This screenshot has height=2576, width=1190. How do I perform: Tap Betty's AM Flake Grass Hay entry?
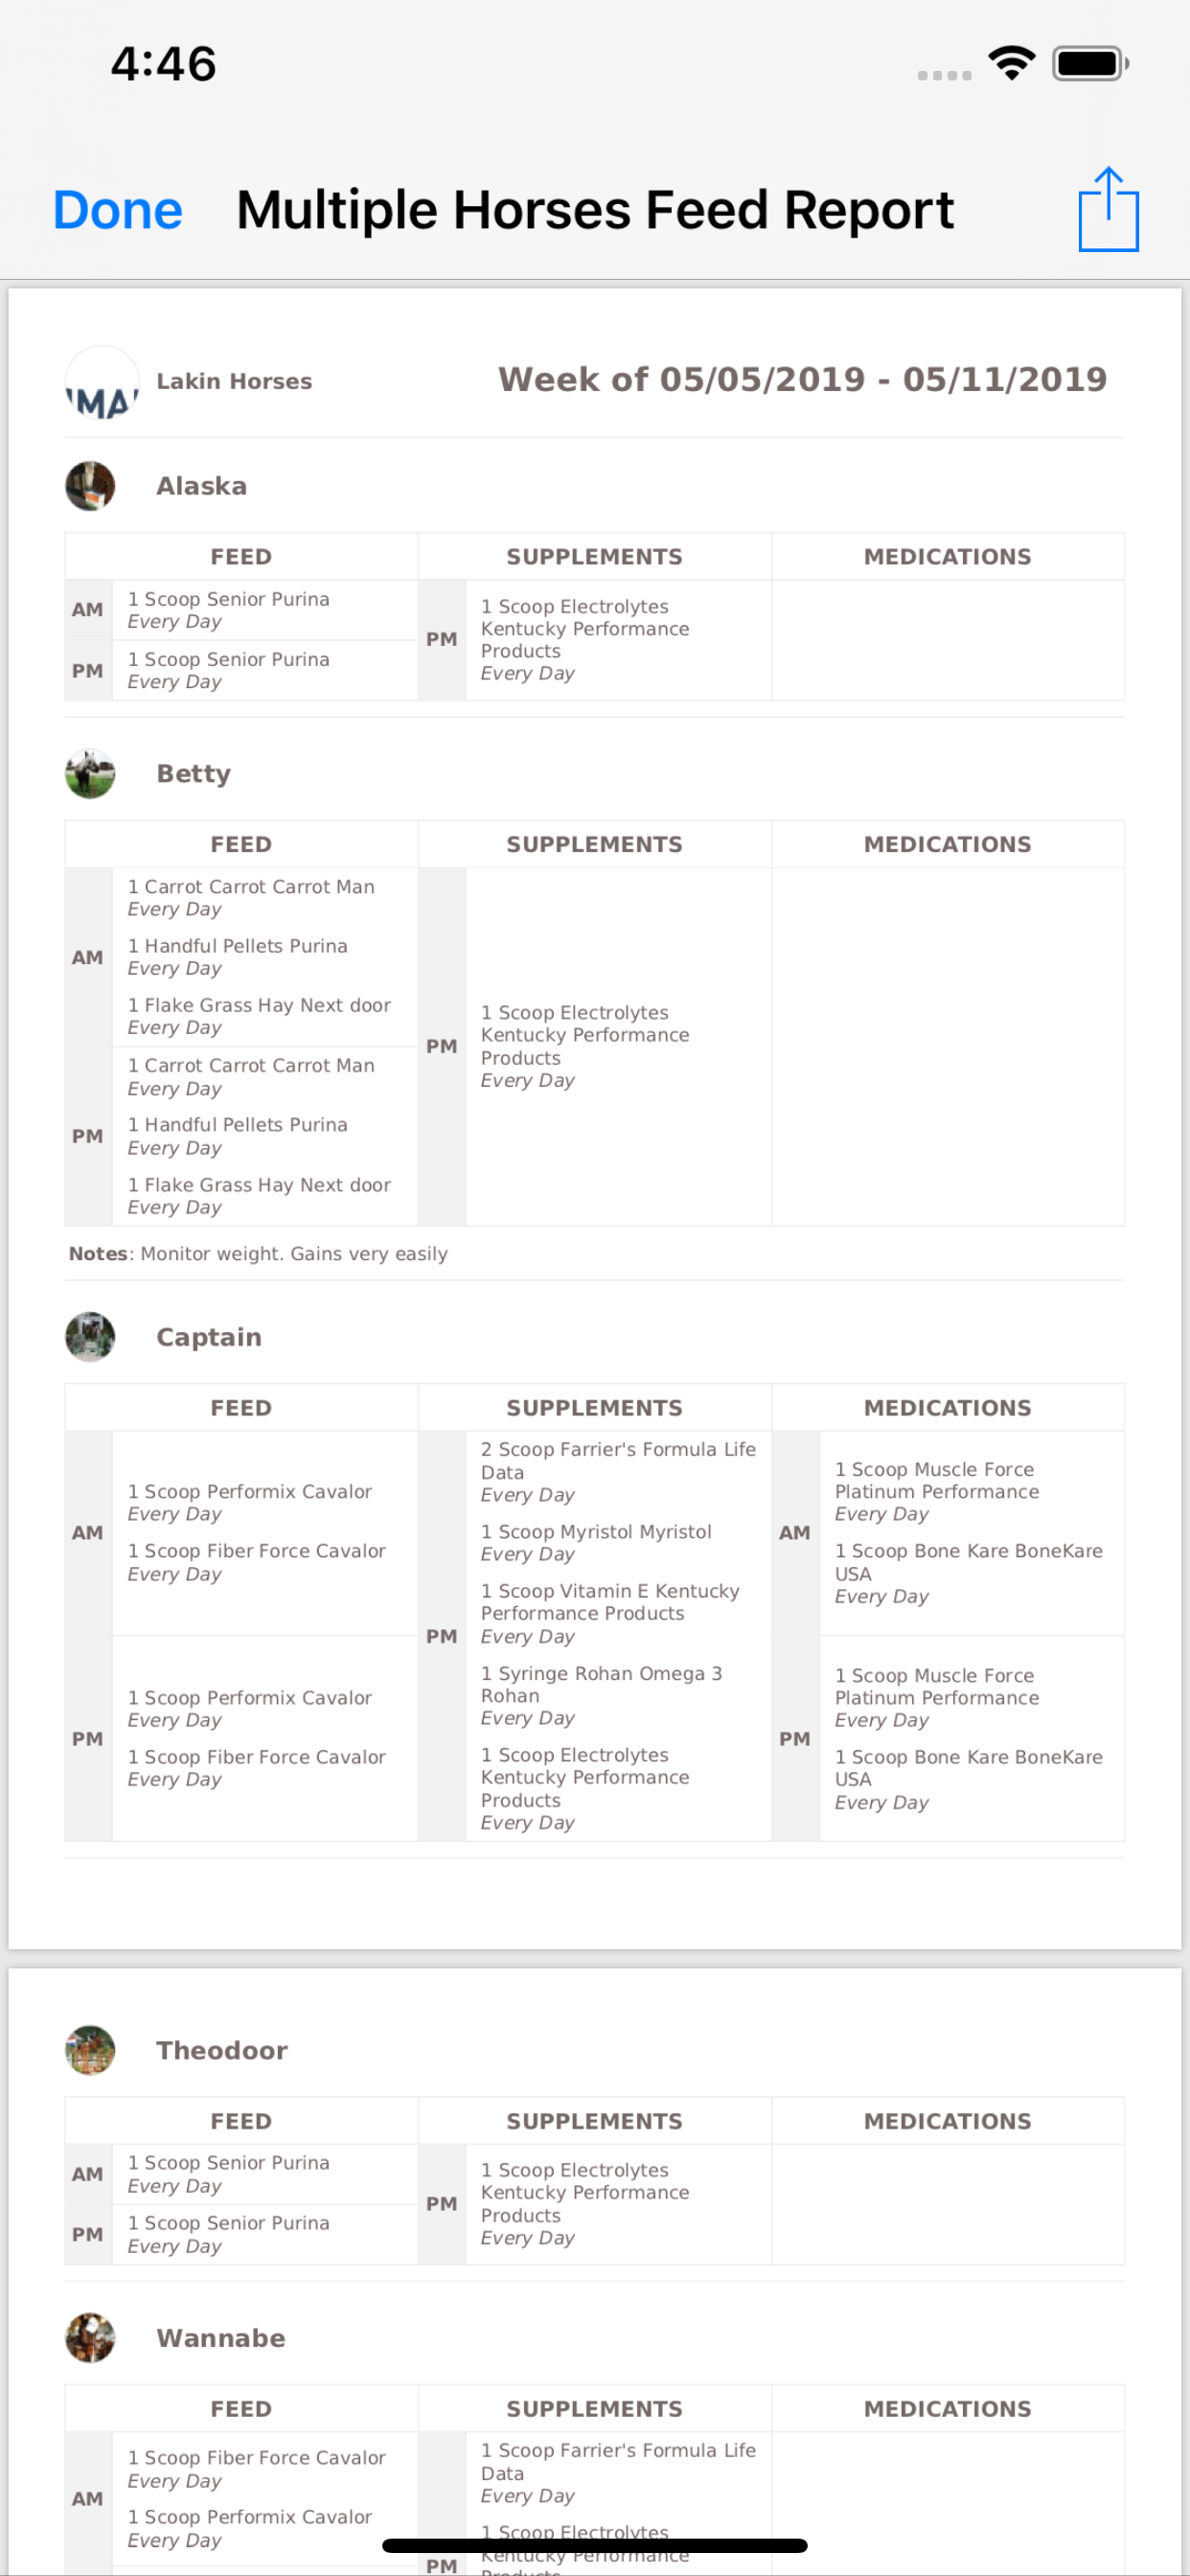pyautogui.click(x=259, y=1016)
